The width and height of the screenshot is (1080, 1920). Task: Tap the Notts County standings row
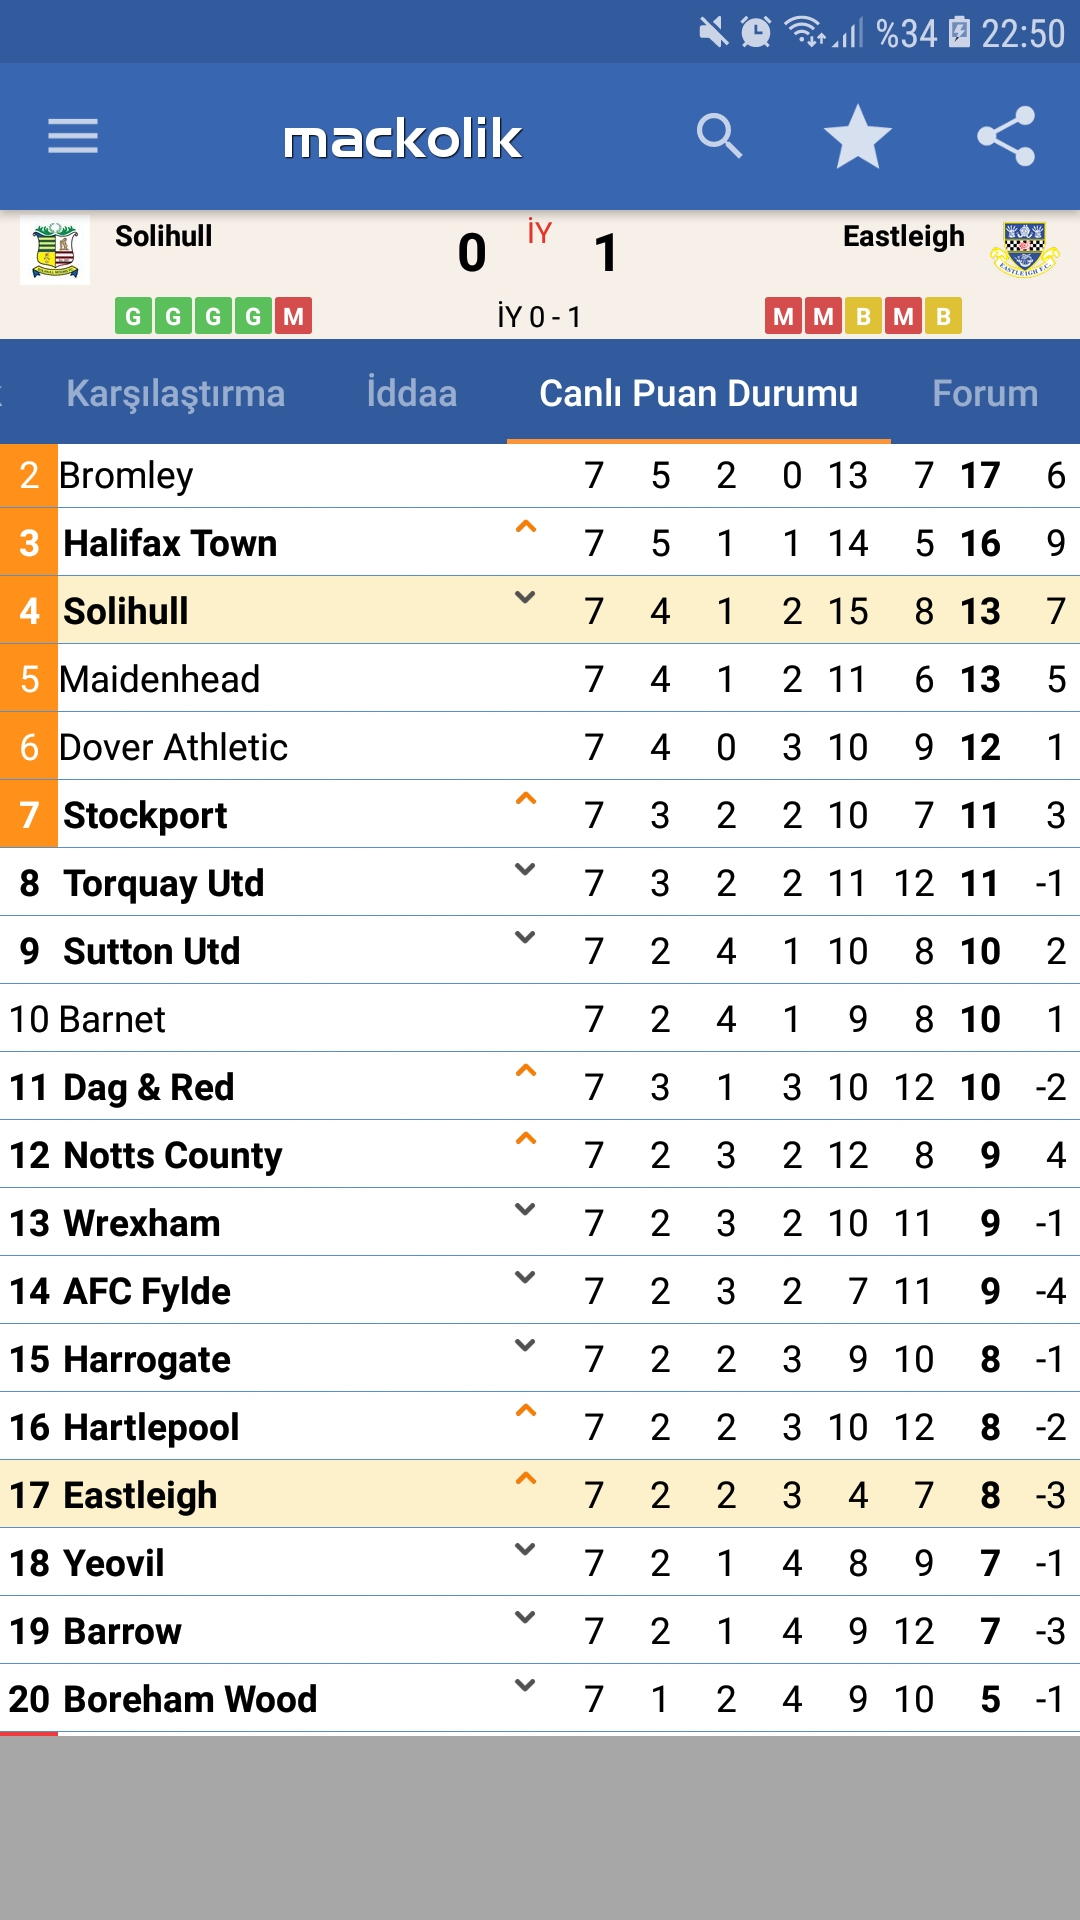(540, 1155)
